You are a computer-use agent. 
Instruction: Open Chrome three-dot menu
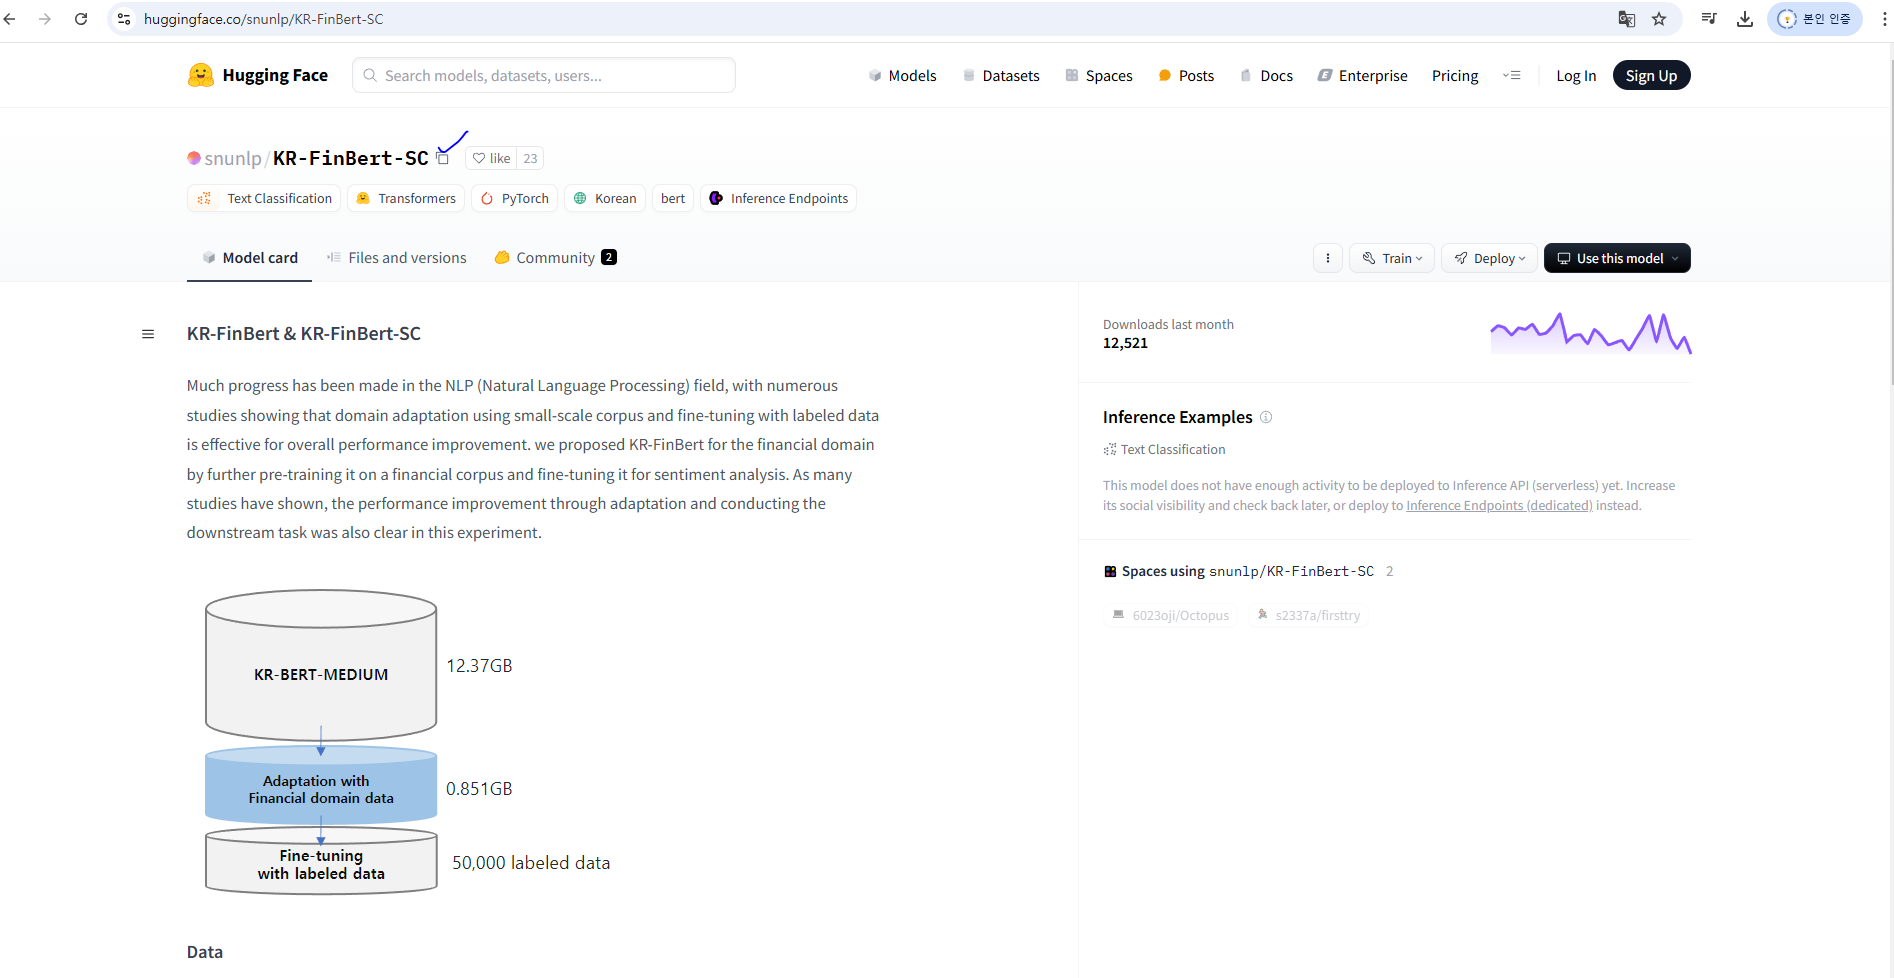[x=1885, y=19]
